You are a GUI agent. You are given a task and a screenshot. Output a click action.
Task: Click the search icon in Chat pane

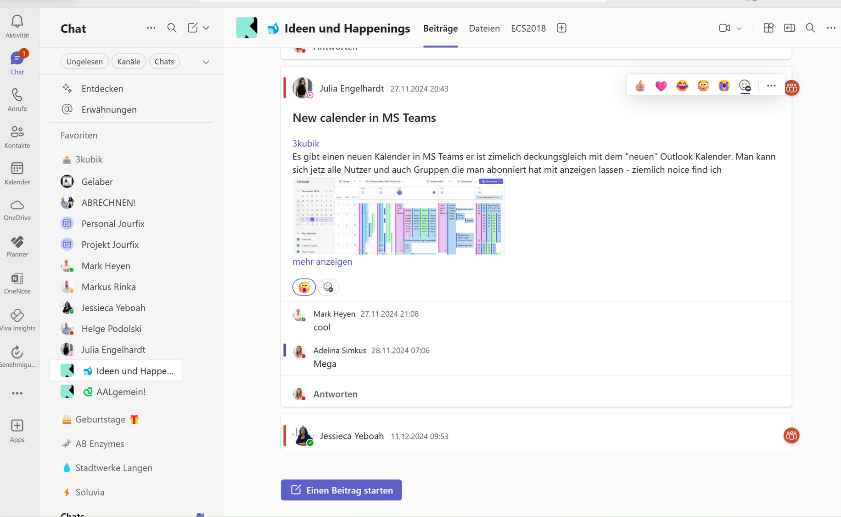click(172, 28)
